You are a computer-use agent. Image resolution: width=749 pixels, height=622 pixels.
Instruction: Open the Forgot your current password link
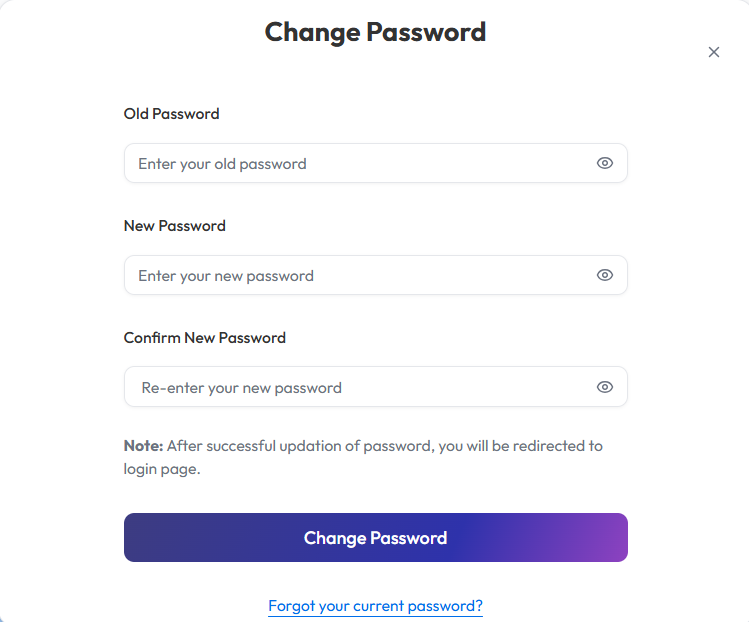pyautogui.click(x=375, y=606)
